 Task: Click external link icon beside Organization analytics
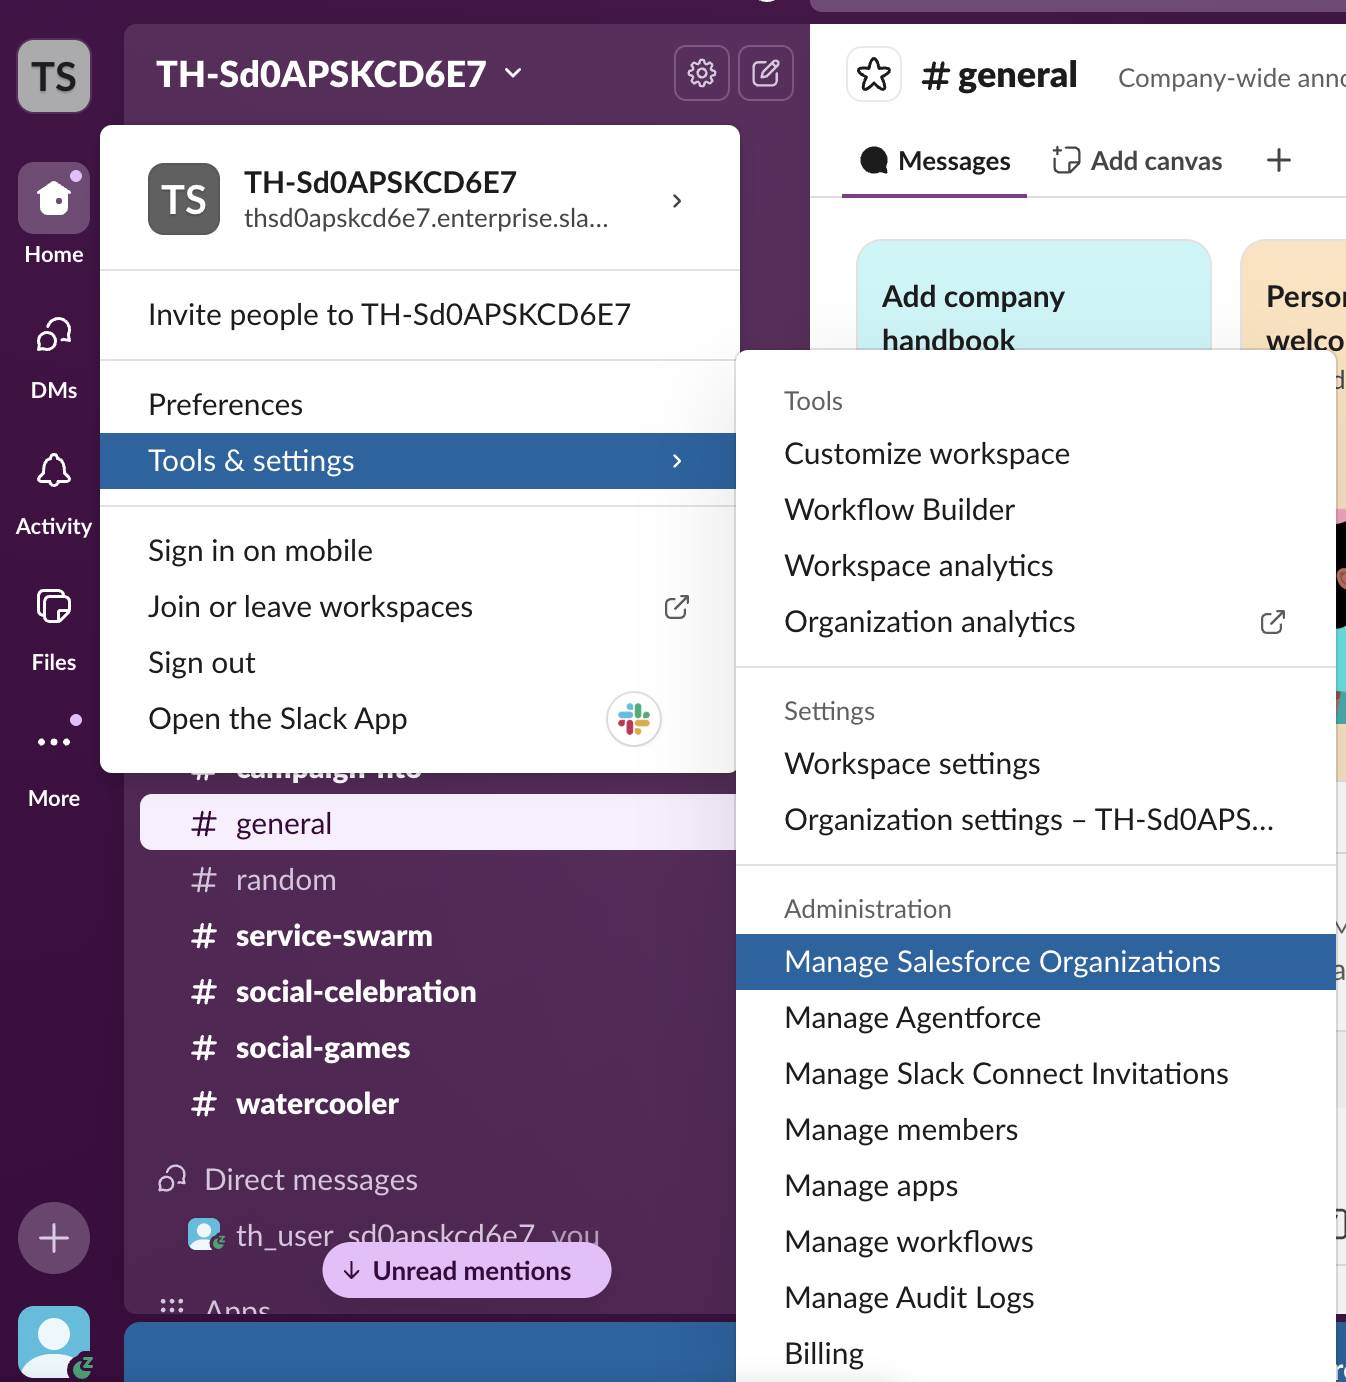[x=1273, y=622]
